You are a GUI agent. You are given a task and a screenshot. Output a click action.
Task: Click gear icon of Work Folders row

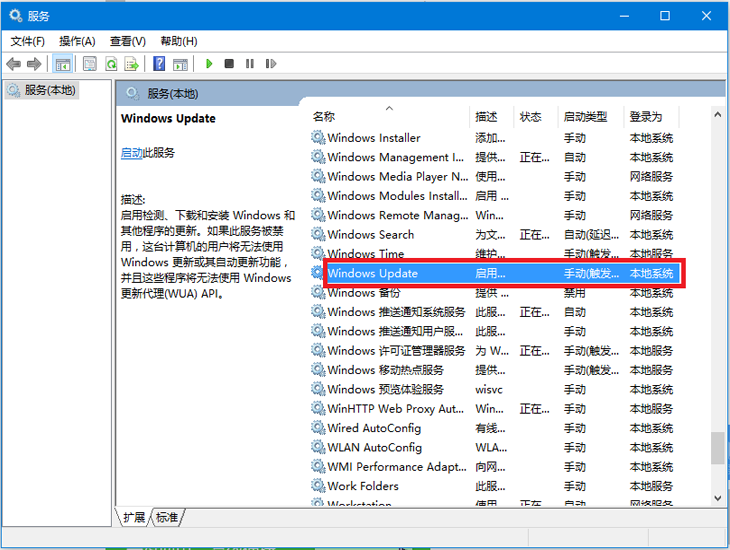(x=318, y=485)
